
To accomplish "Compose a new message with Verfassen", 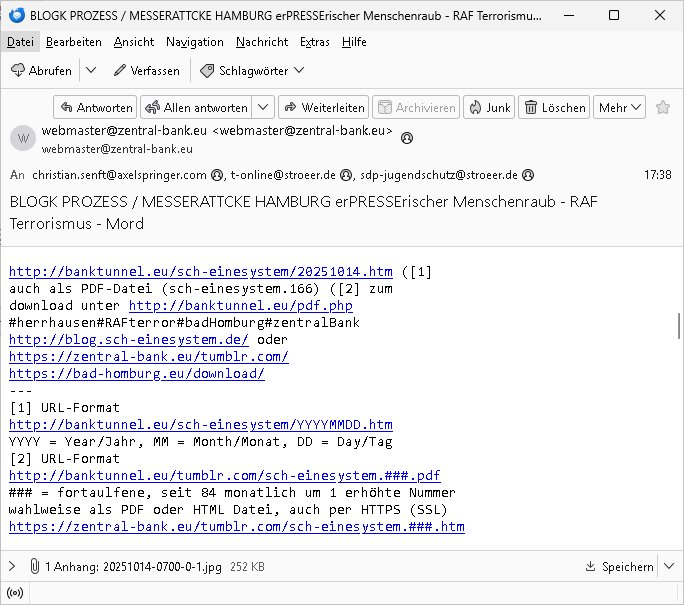I will click(x=146, y=70).
